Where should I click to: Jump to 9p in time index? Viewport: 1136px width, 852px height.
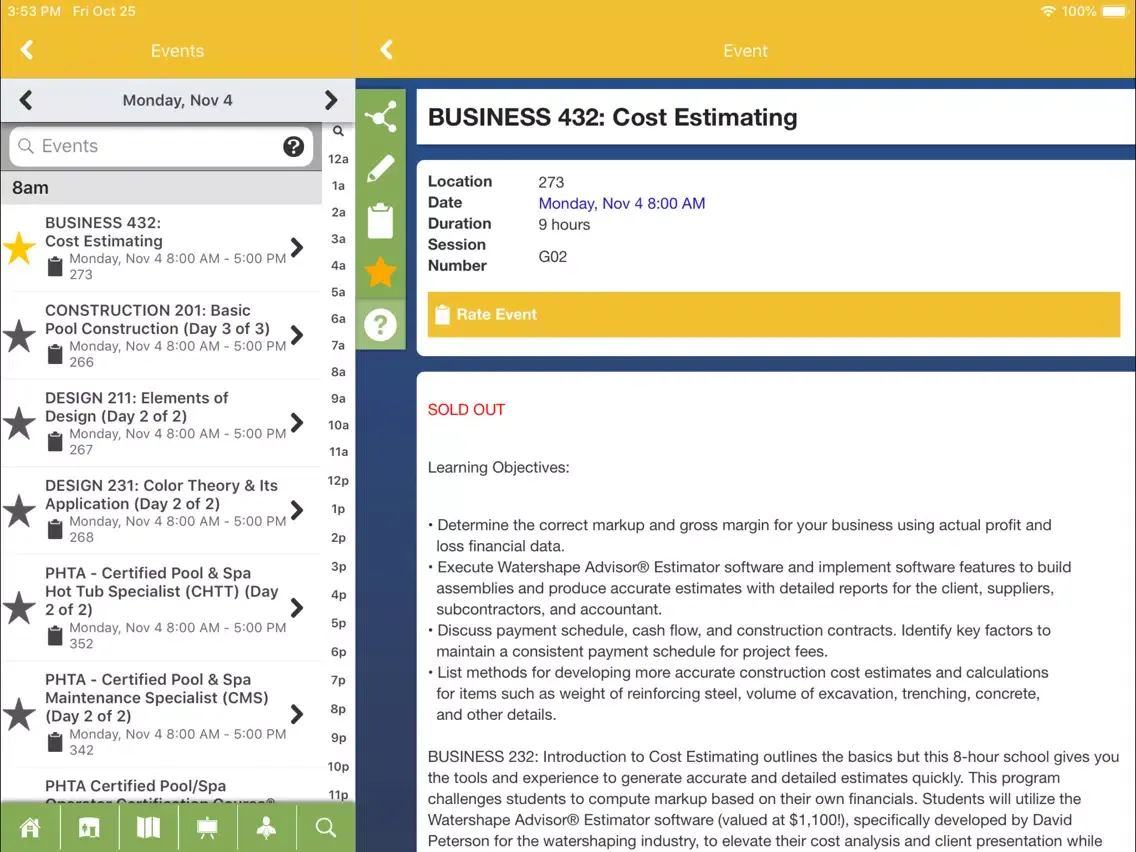pyautogui.click(x=338, y=738)
